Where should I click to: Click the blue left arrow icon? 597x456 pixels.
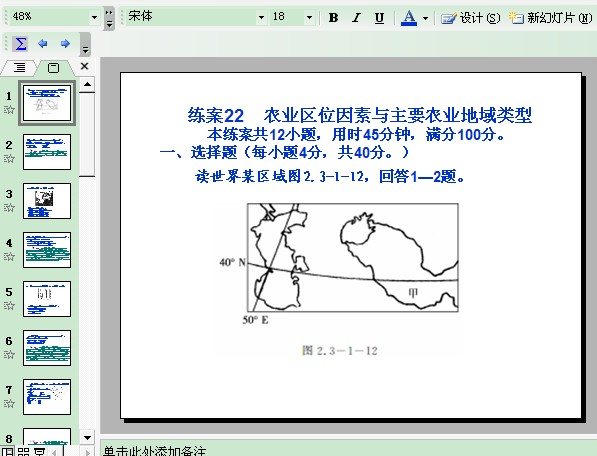(x=43, y=44)
